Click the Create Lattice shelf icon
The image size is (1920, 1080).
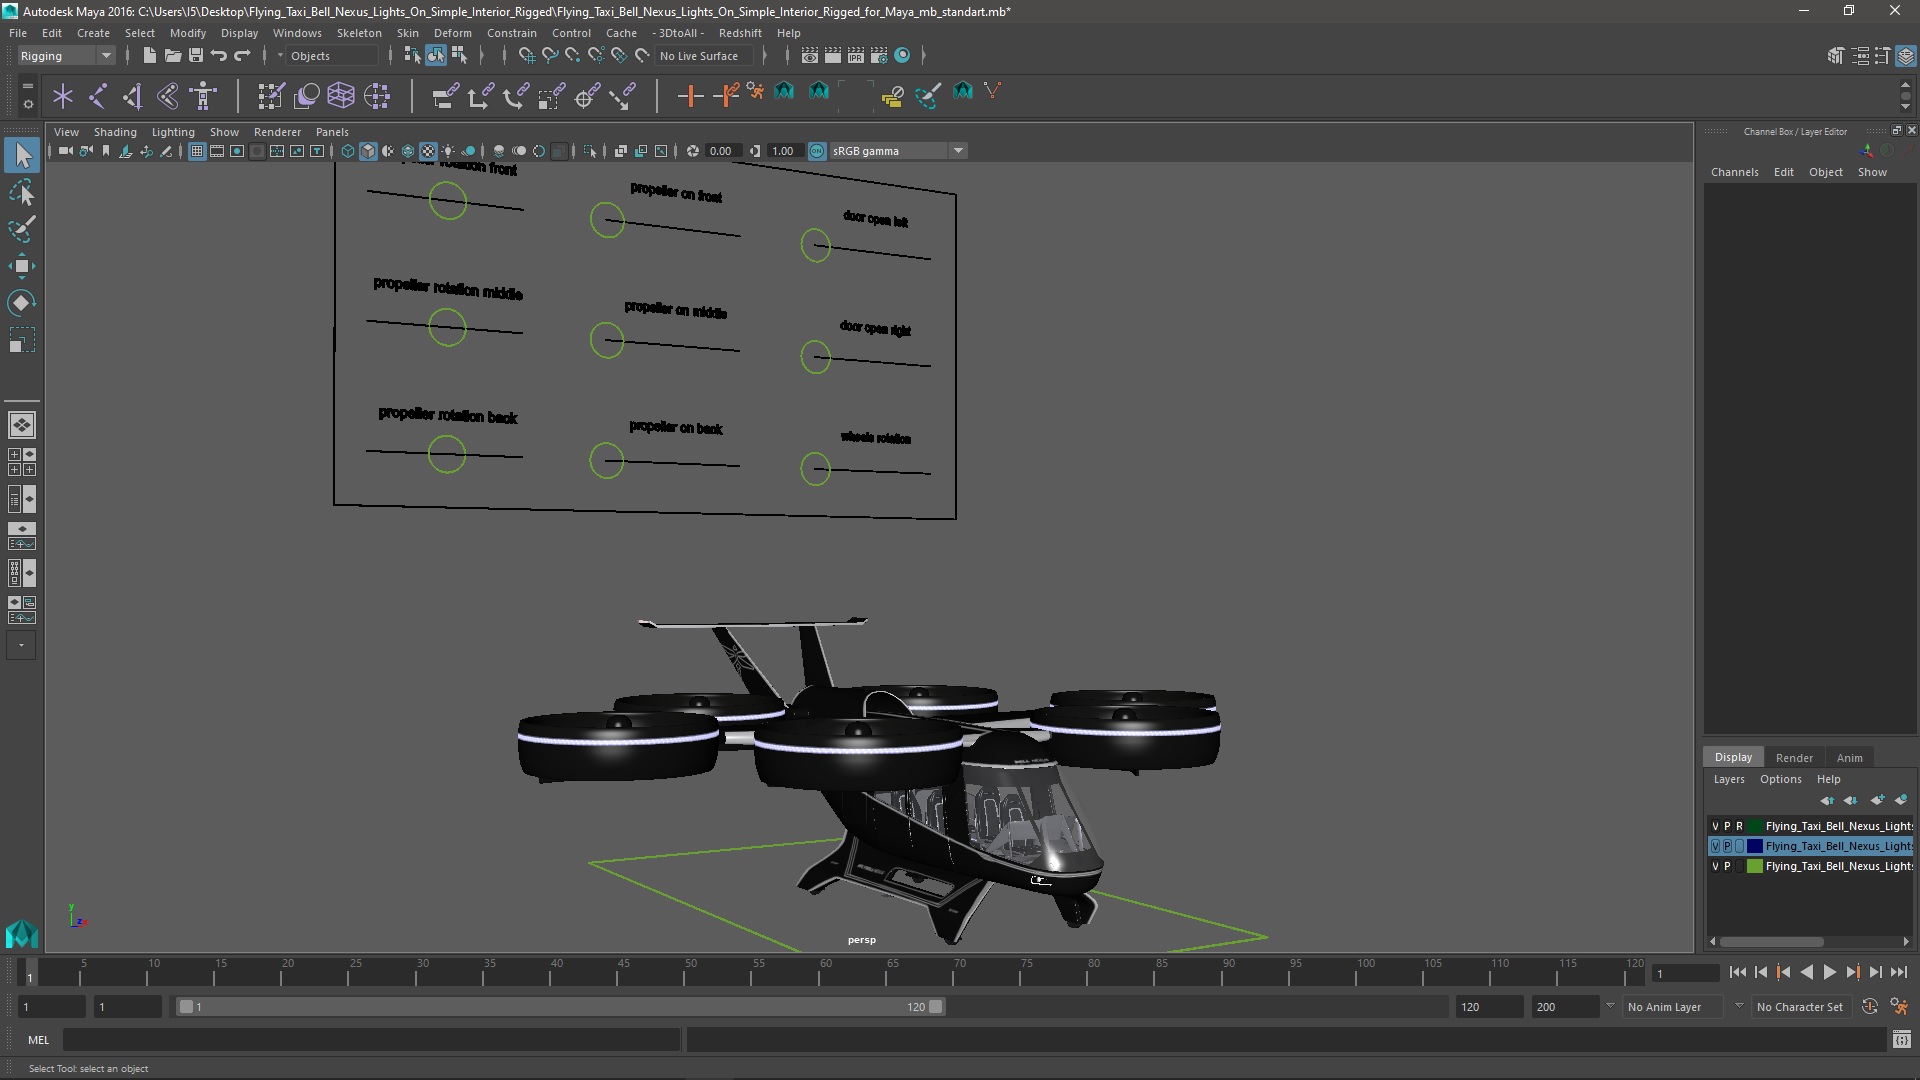[x=341, y=96]
